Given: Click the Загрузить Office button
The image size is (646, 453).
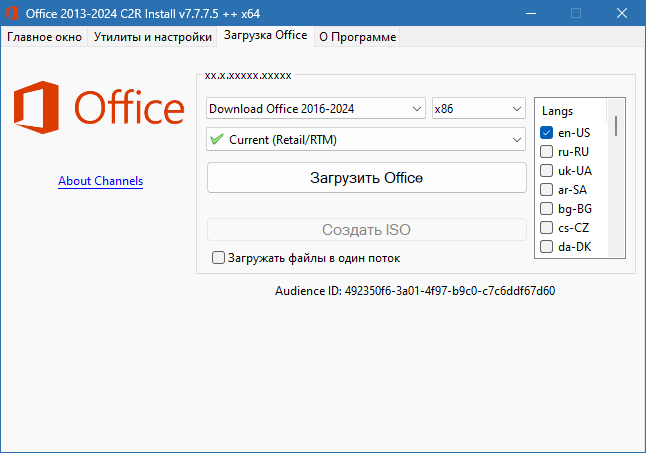Looking at the screenshot, I should [x=367, y=177].
